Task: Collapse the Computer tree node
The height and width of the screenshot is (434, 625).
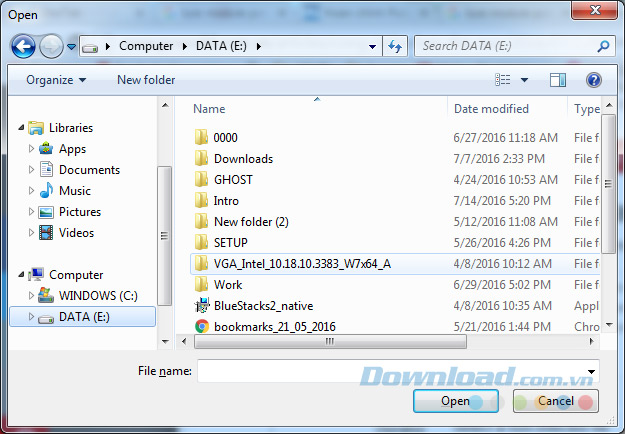Action: point(22,275)
